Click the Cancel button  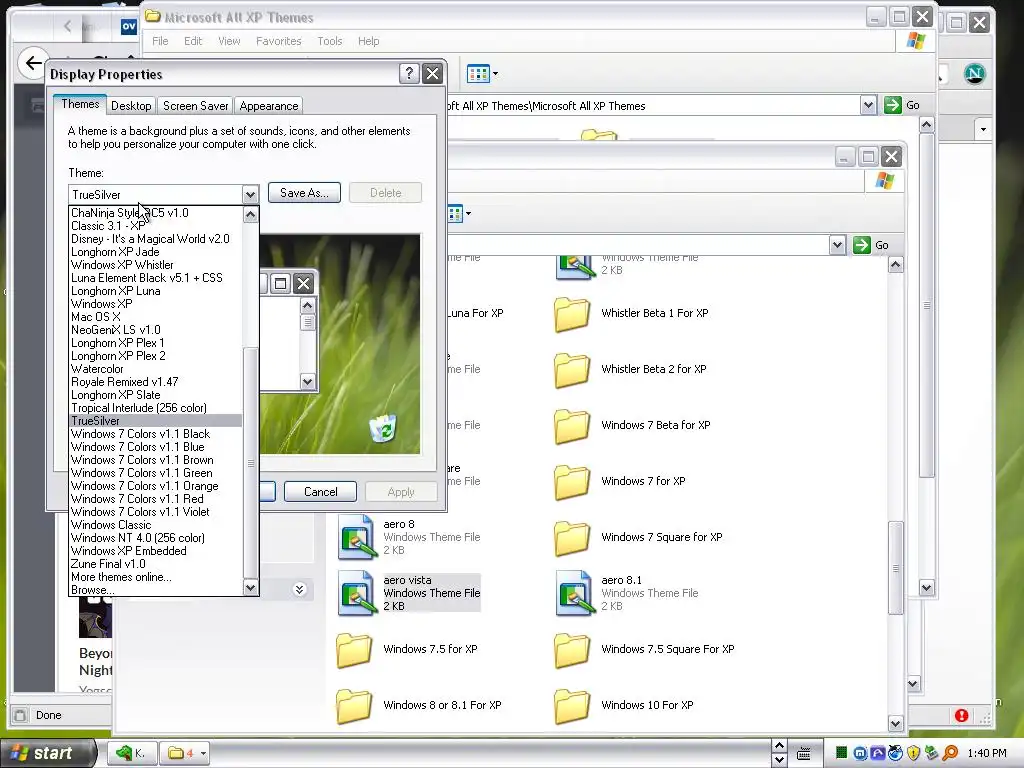[321, 492]
